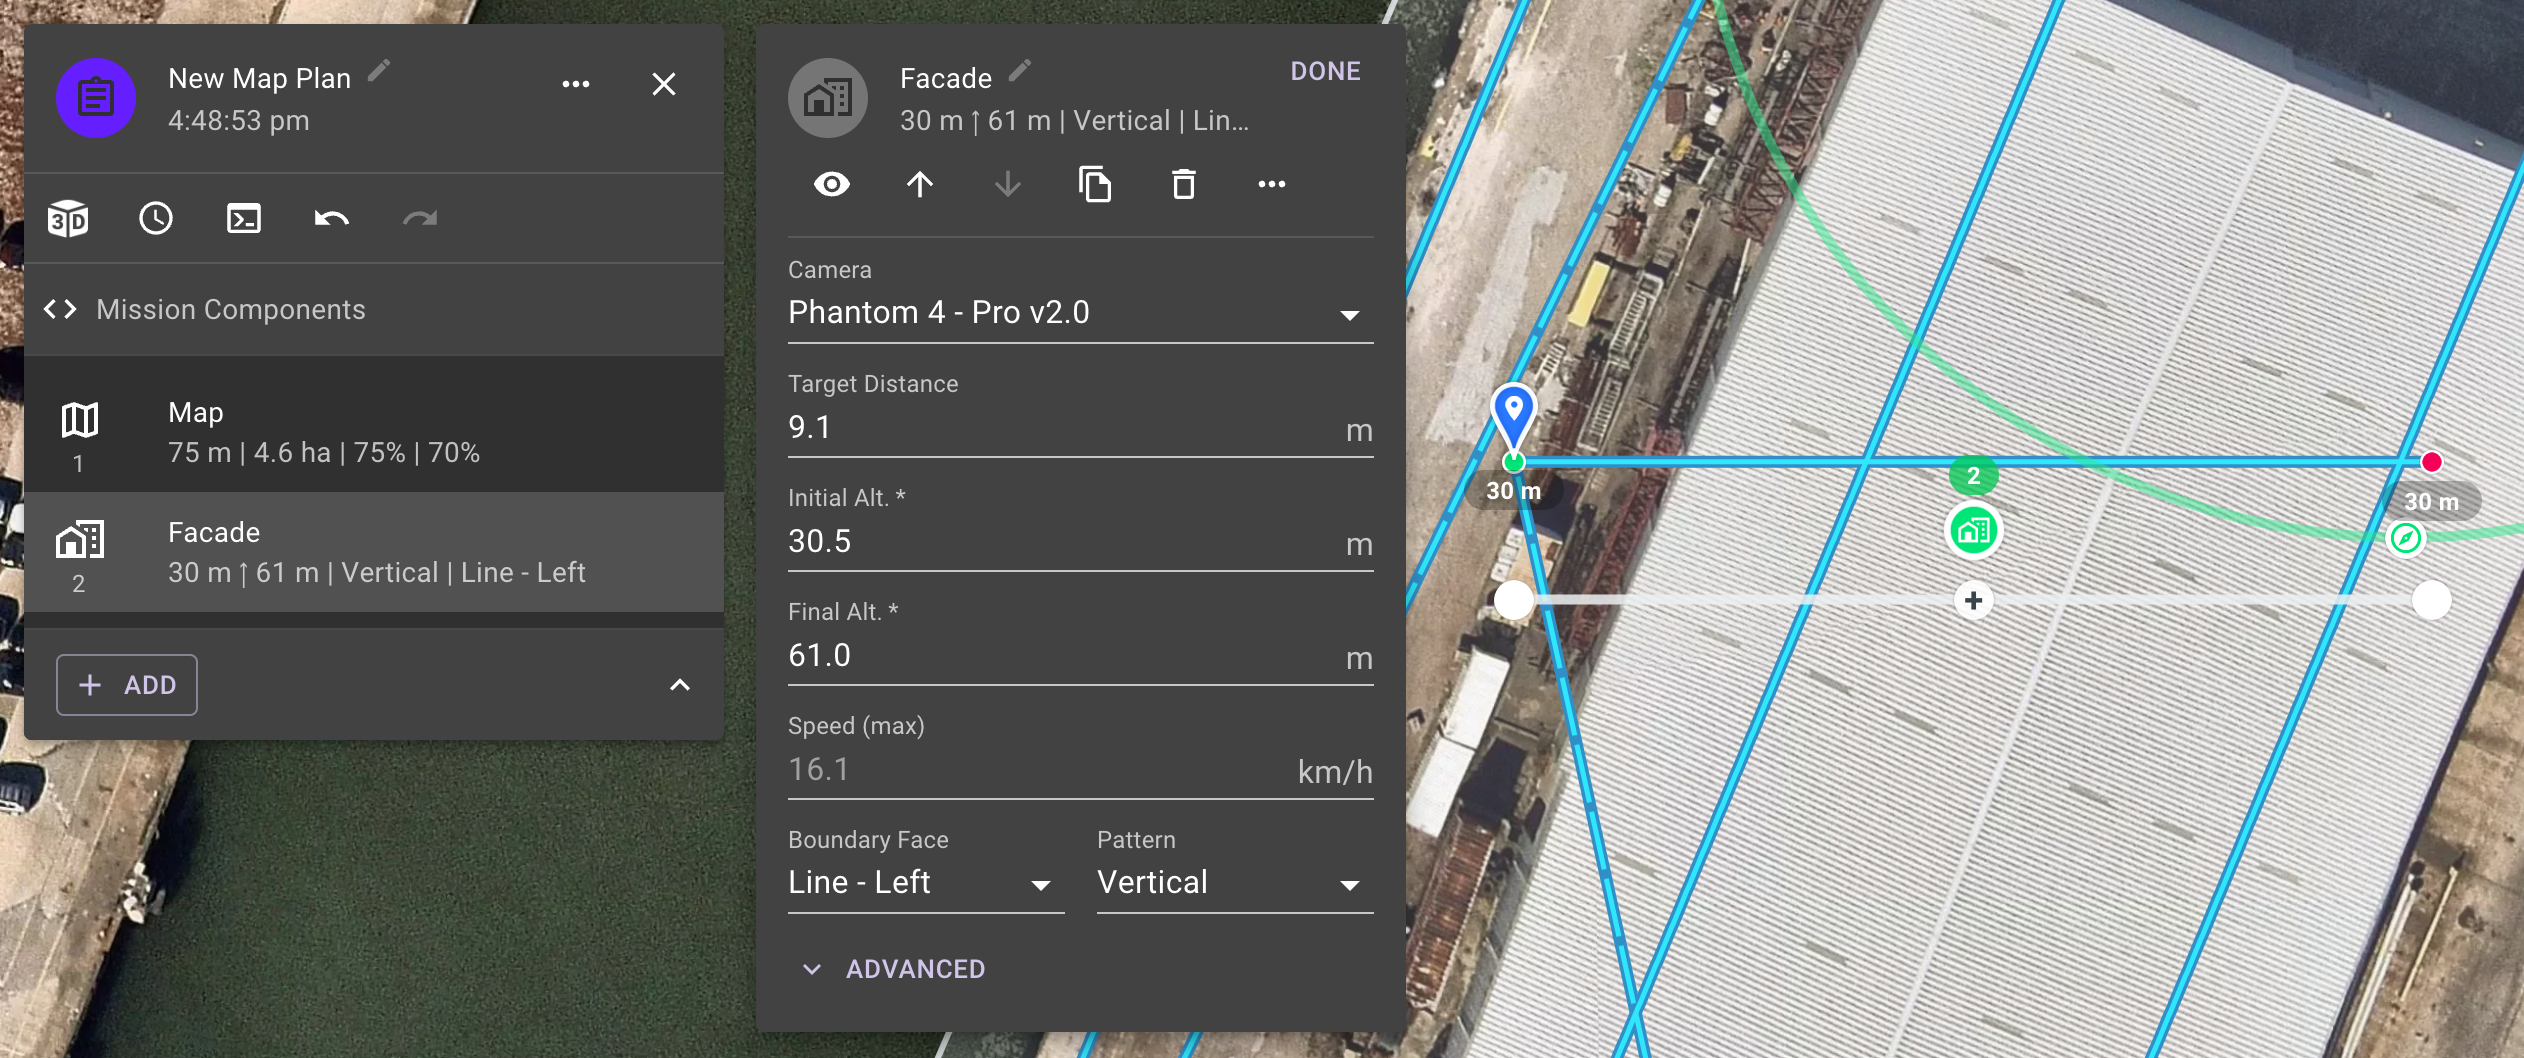Click the Facade header building icon
Viewport: 2524px width, 1058px height.
pyautogui.click(x=828, y=98)
